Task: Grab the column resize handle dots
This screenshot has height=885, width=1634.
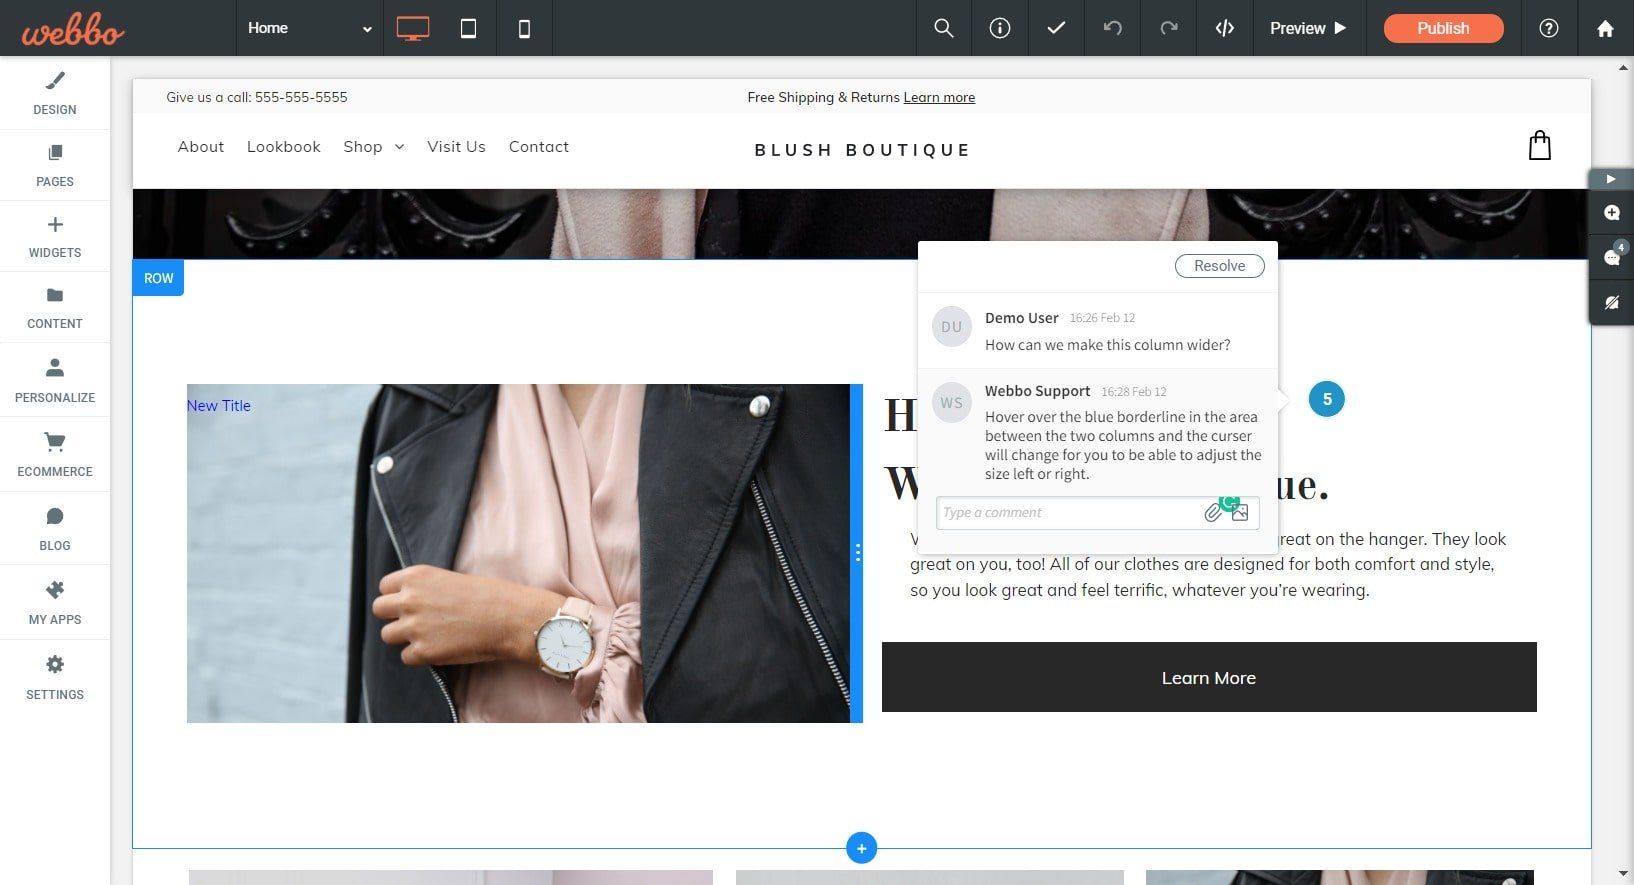Action: (857, 553)
